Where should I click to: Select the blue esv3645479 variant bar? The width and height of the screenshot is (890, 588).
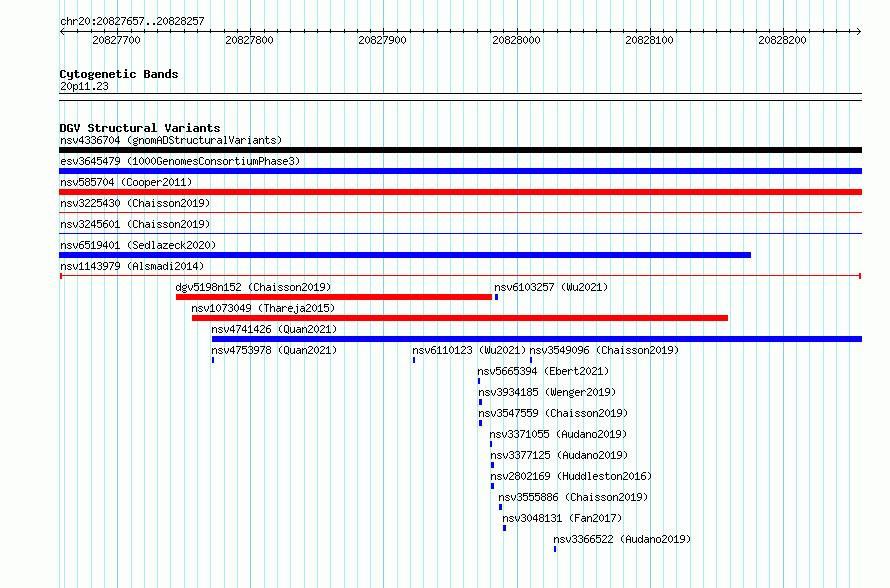pyautogui.click(x=460, y=171)
